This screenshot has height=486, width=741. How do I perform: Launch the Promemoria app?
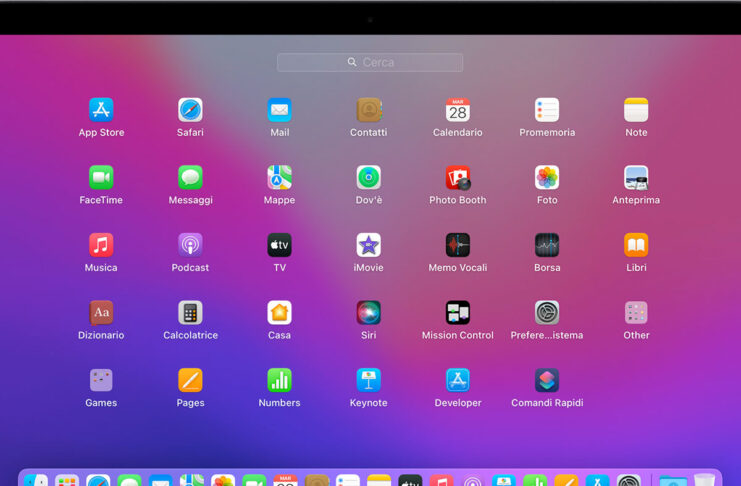pyautogui.click(x=547, y=110)
